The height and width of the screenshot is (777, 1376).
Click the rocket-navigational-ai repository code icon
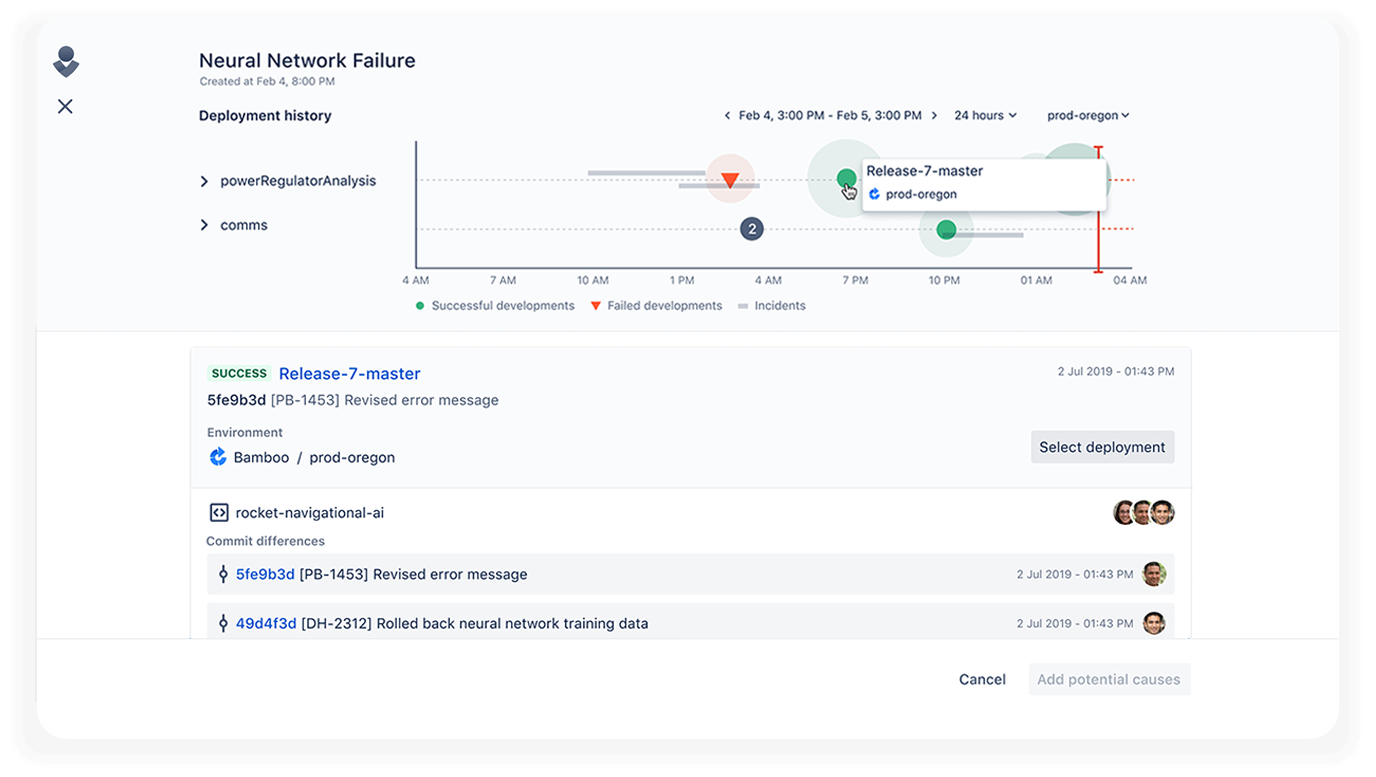219,511
